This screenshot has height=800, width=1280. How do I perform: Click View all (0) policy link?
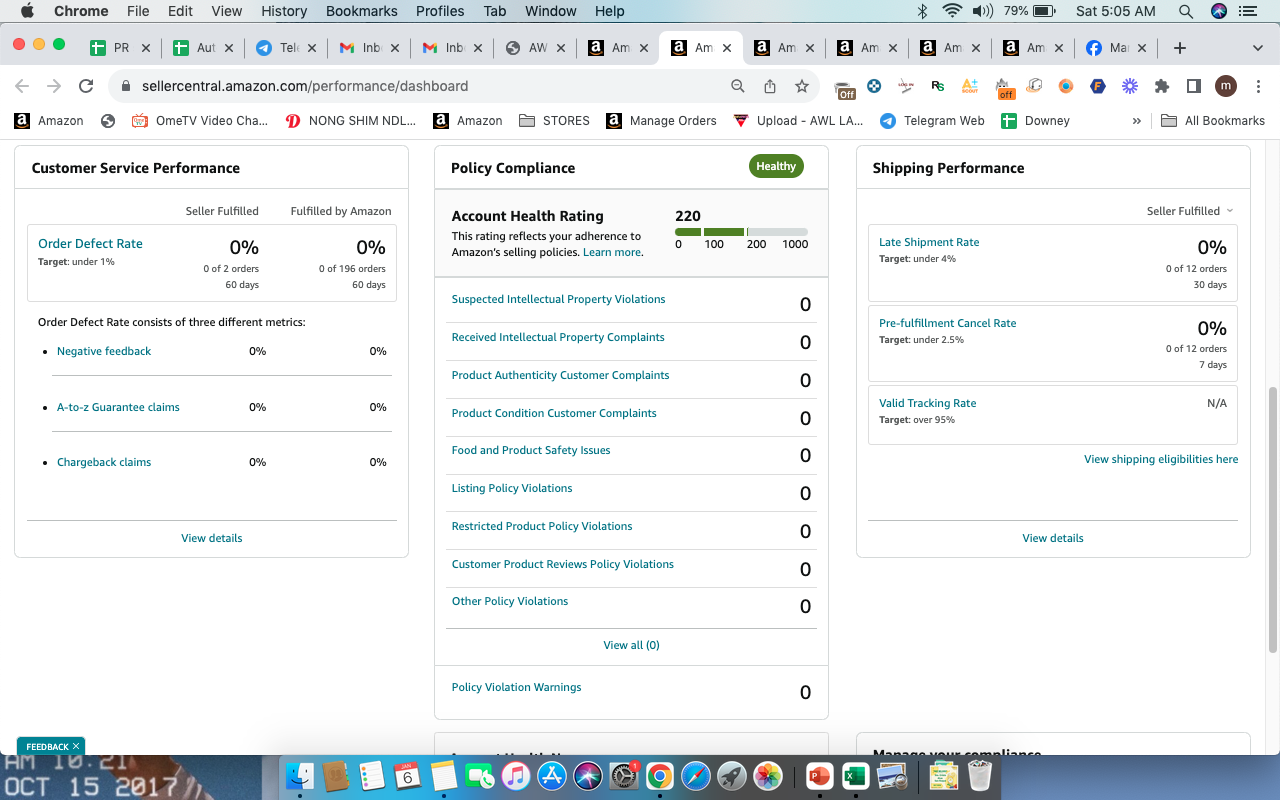tap(632, 645)
